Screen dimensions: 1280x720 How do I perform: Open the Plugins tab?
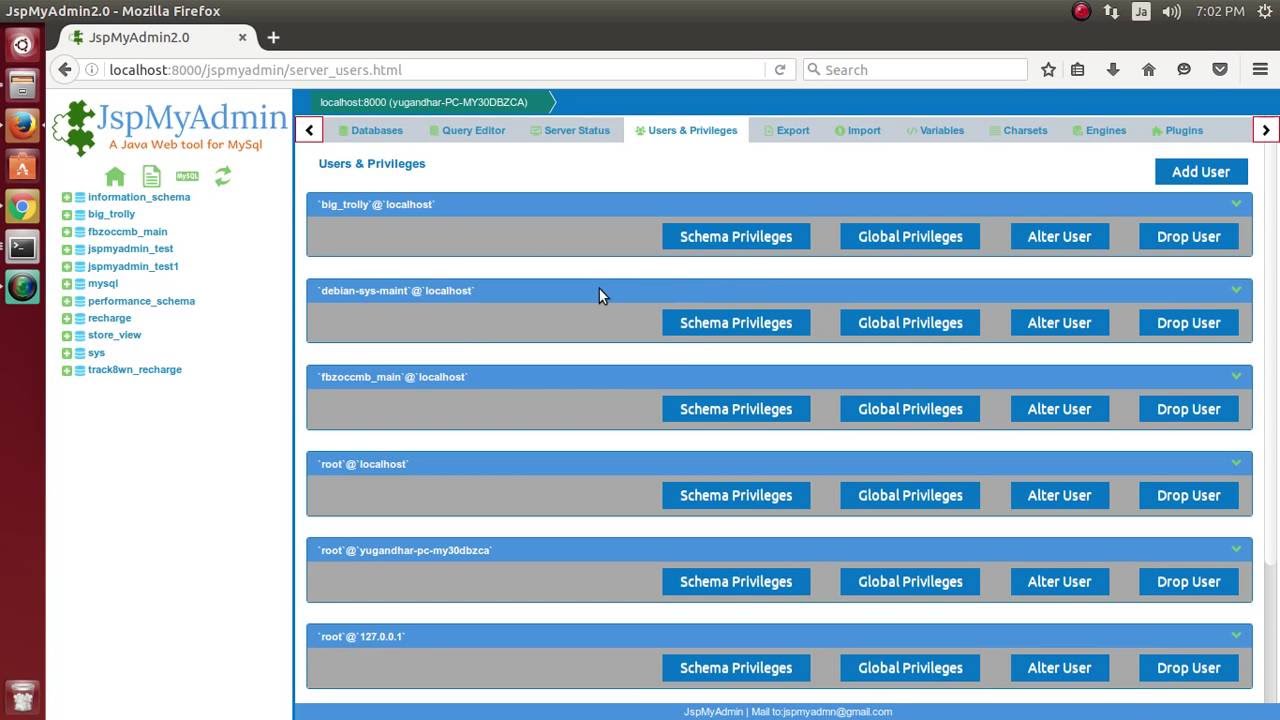point(1177,130)
